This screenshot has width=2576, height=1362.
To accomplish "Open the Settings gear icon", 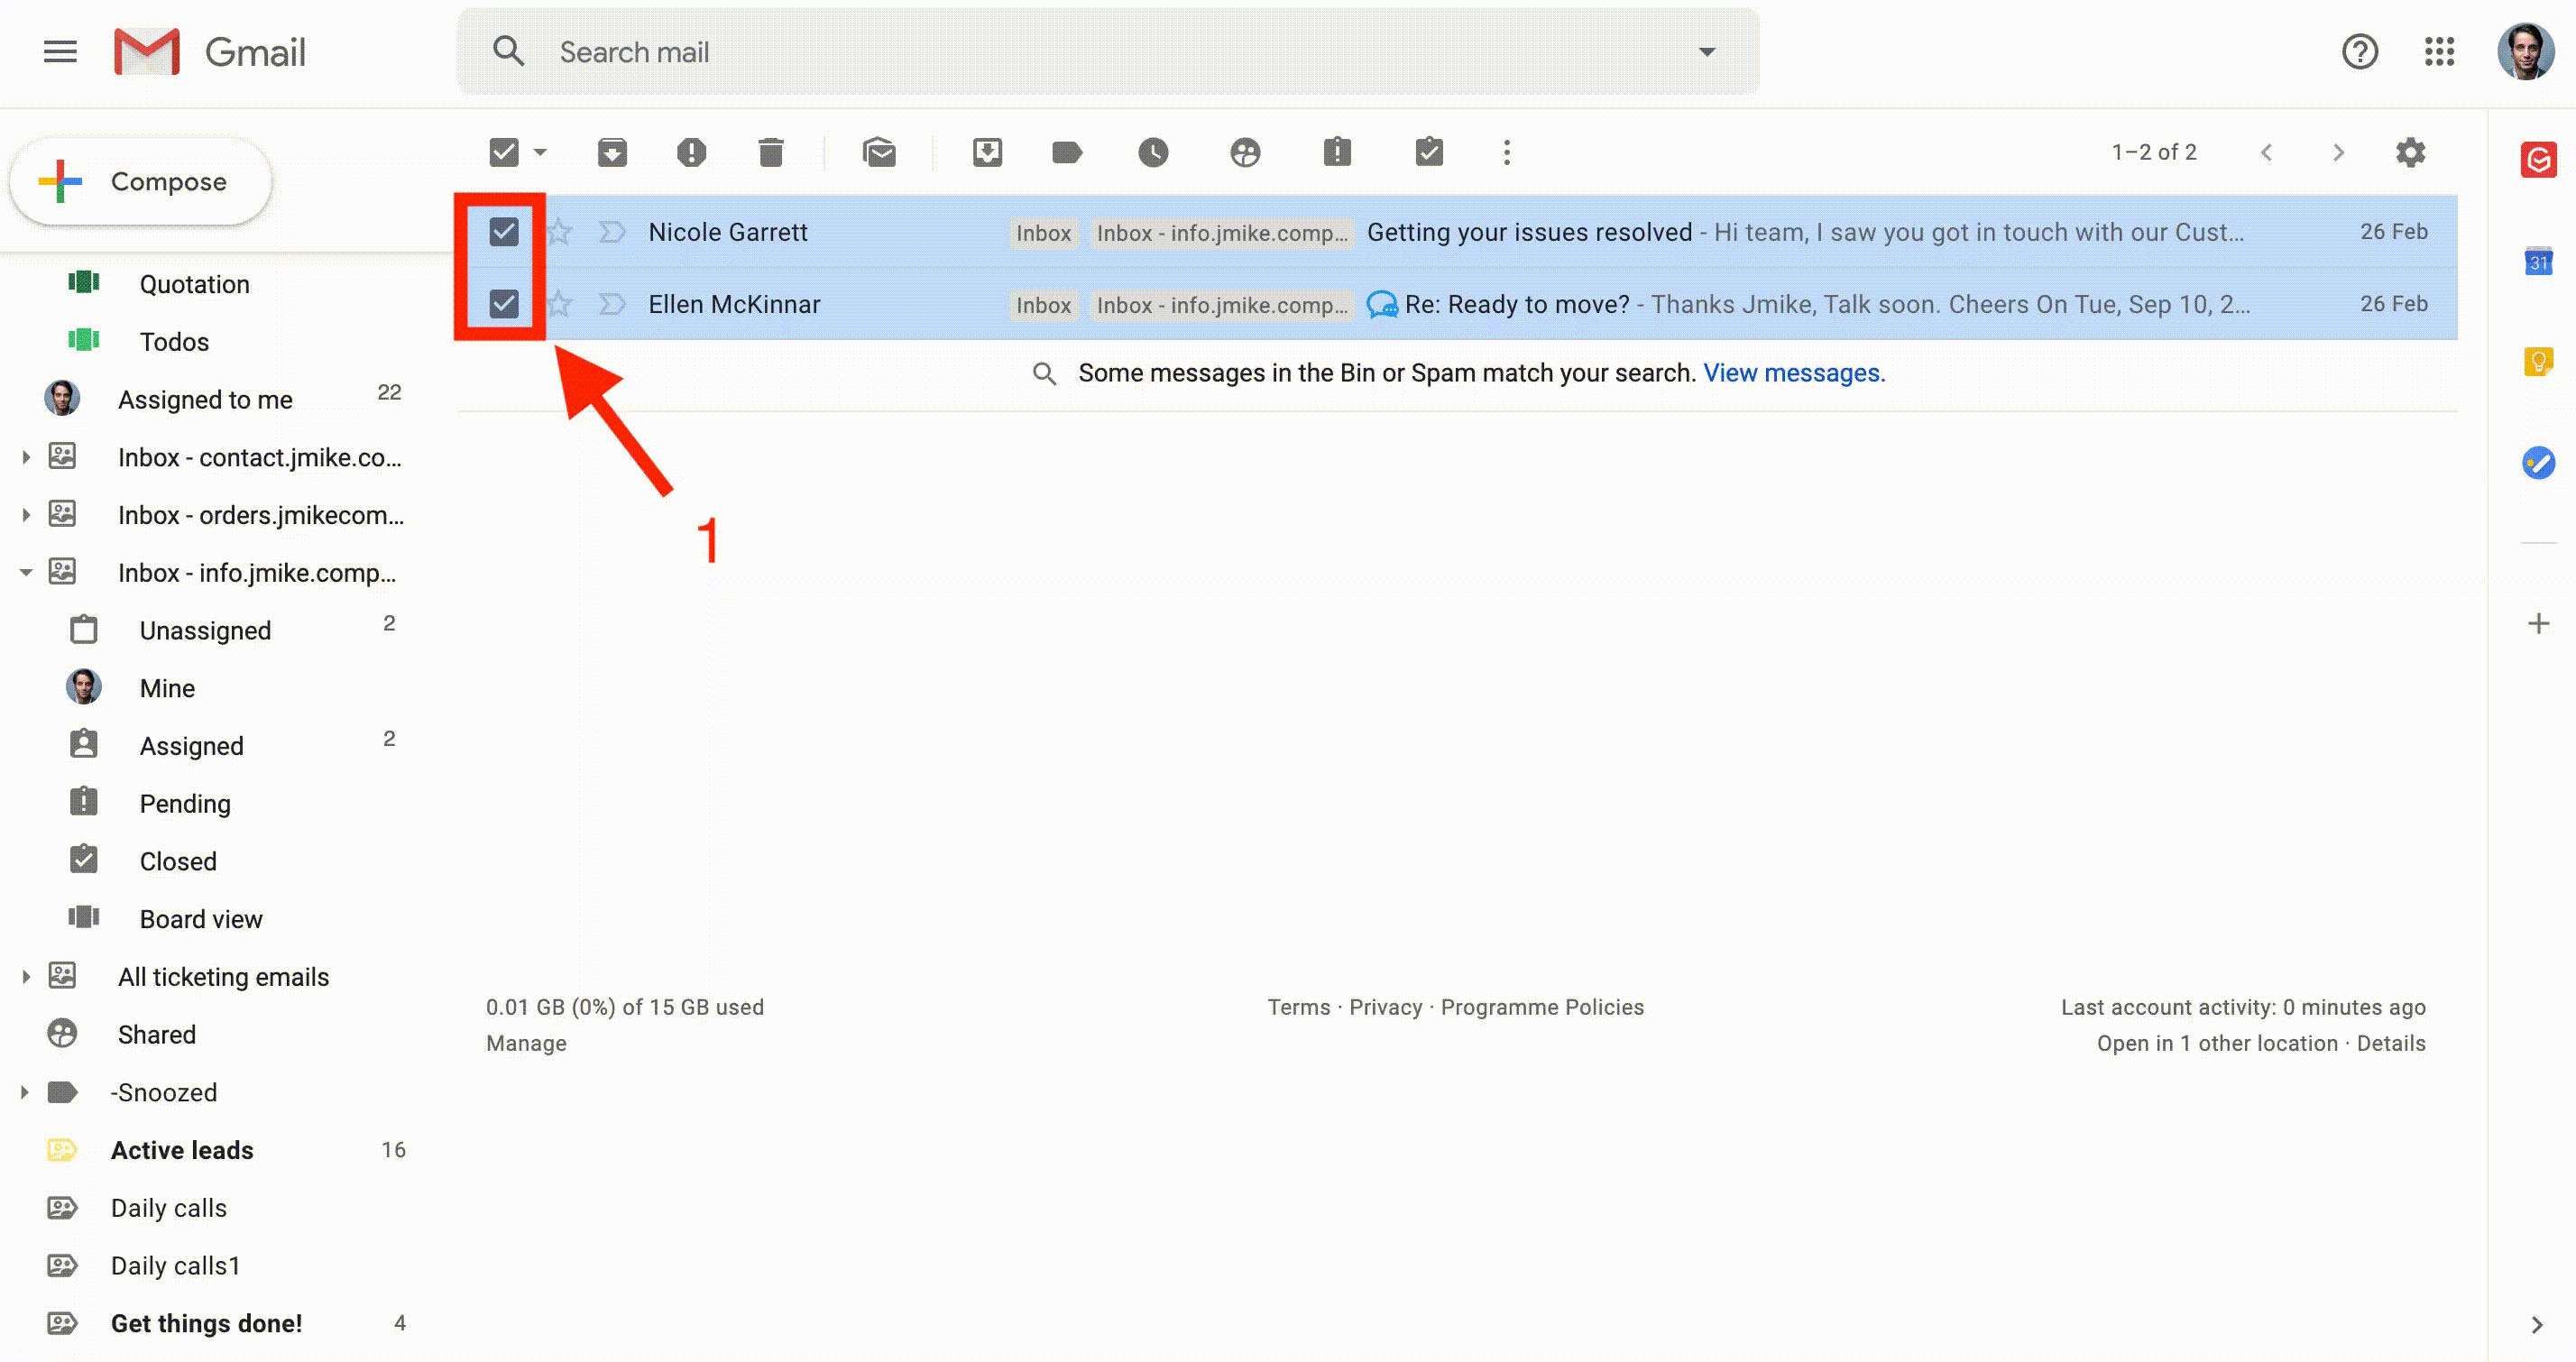I will click(2411, 152).
